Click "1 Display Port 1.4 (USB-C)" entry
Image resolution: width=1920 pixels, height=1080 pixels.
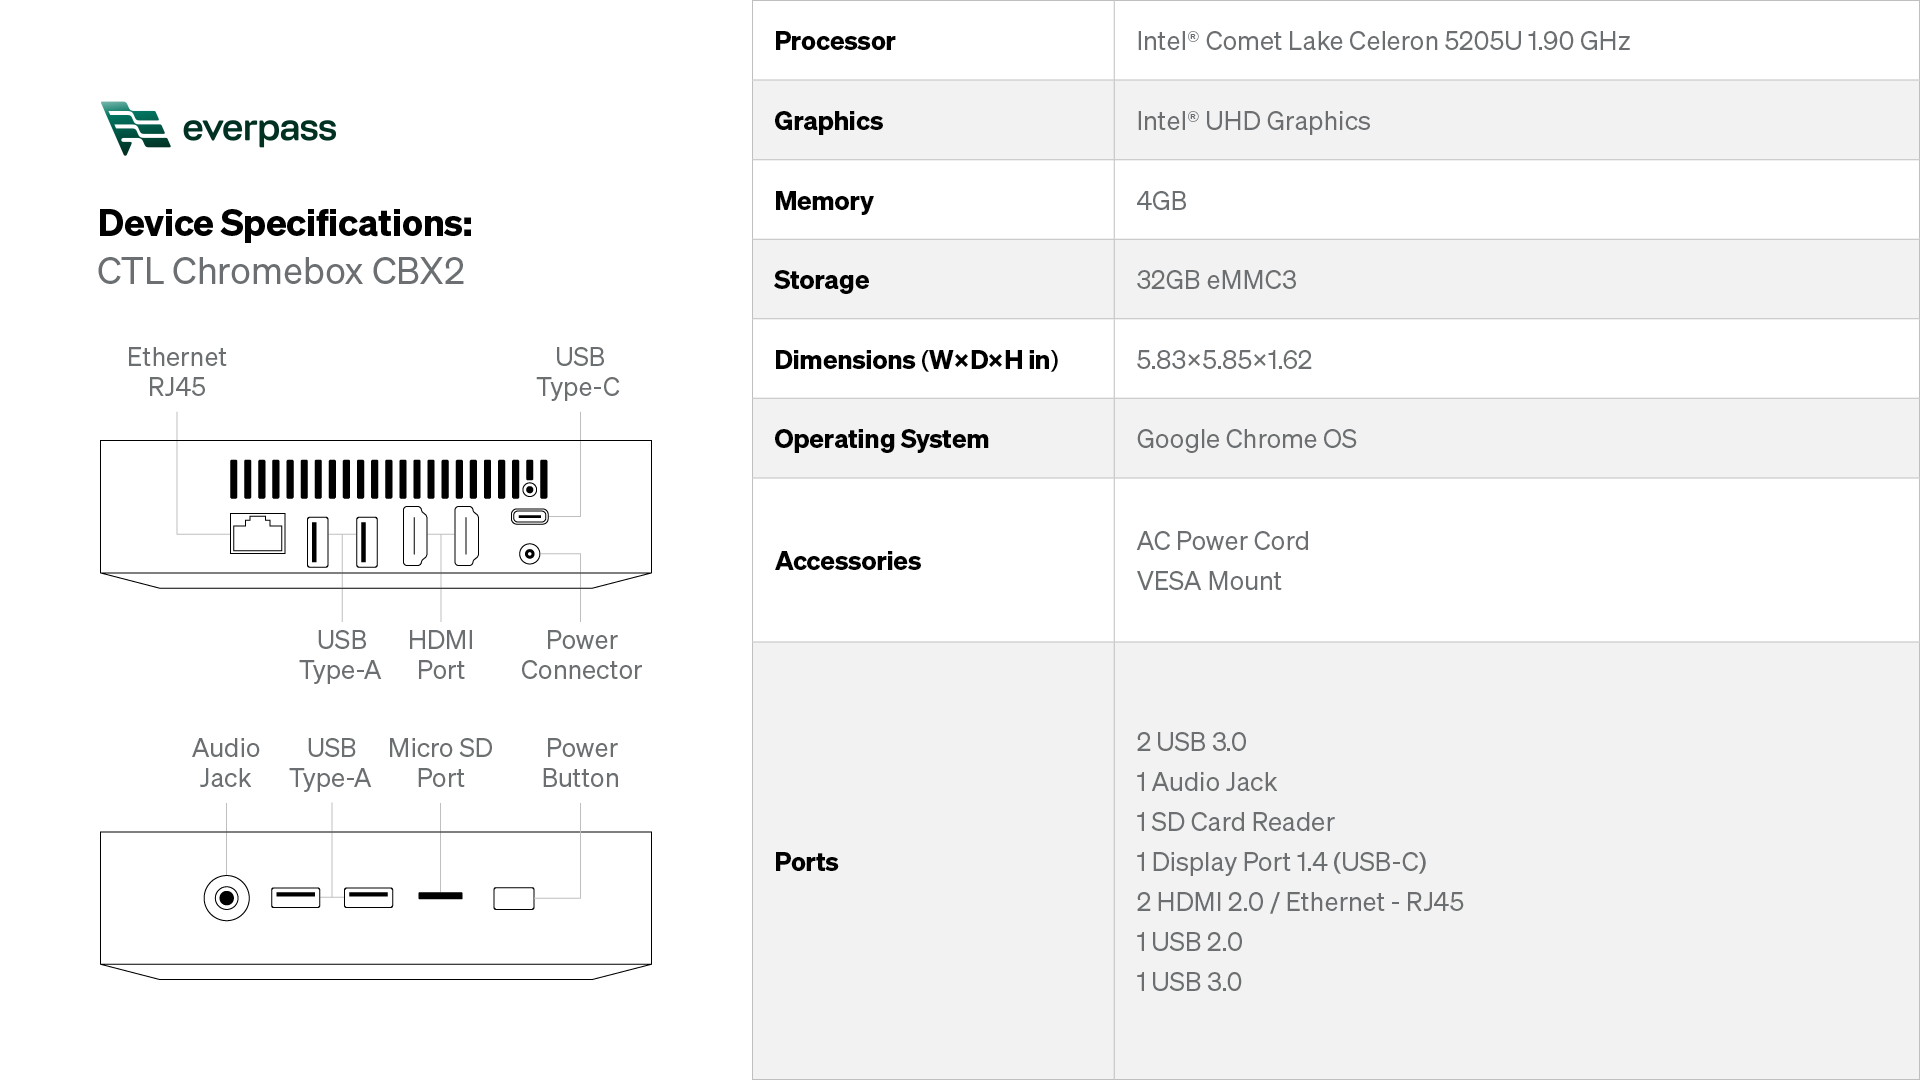point(1281,862)
